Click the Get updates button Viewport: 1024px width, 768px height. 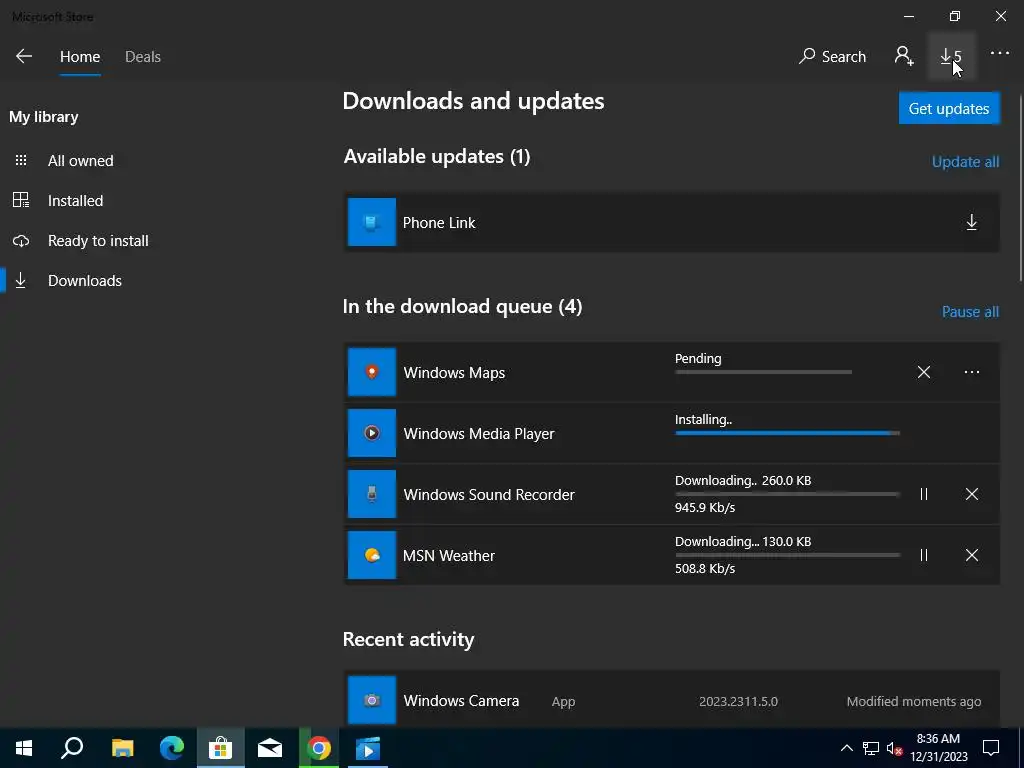pos(949,108)
